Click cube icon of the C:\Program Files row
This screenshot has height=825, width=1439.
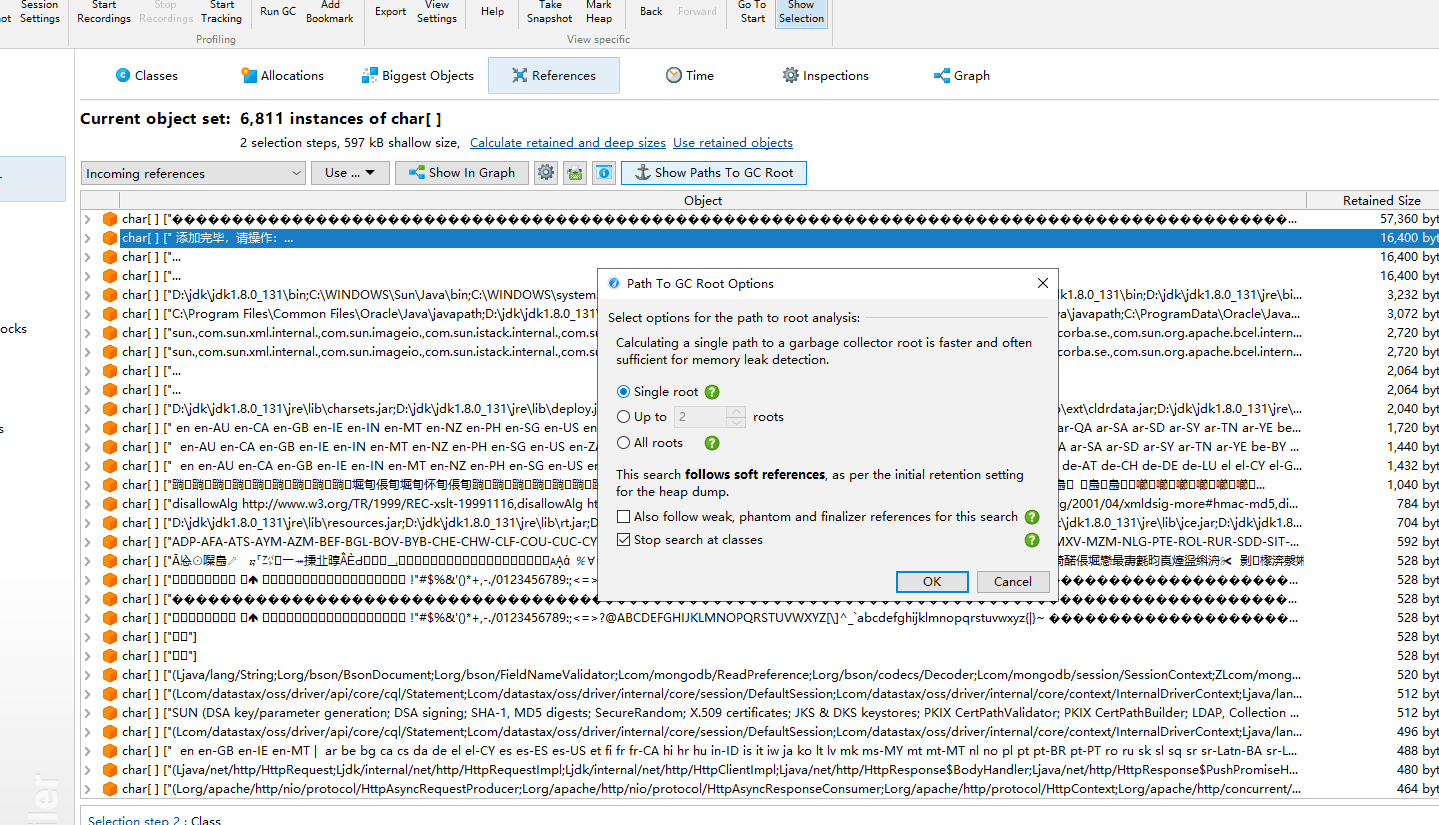pyautogui.click(x=110, y=314)
